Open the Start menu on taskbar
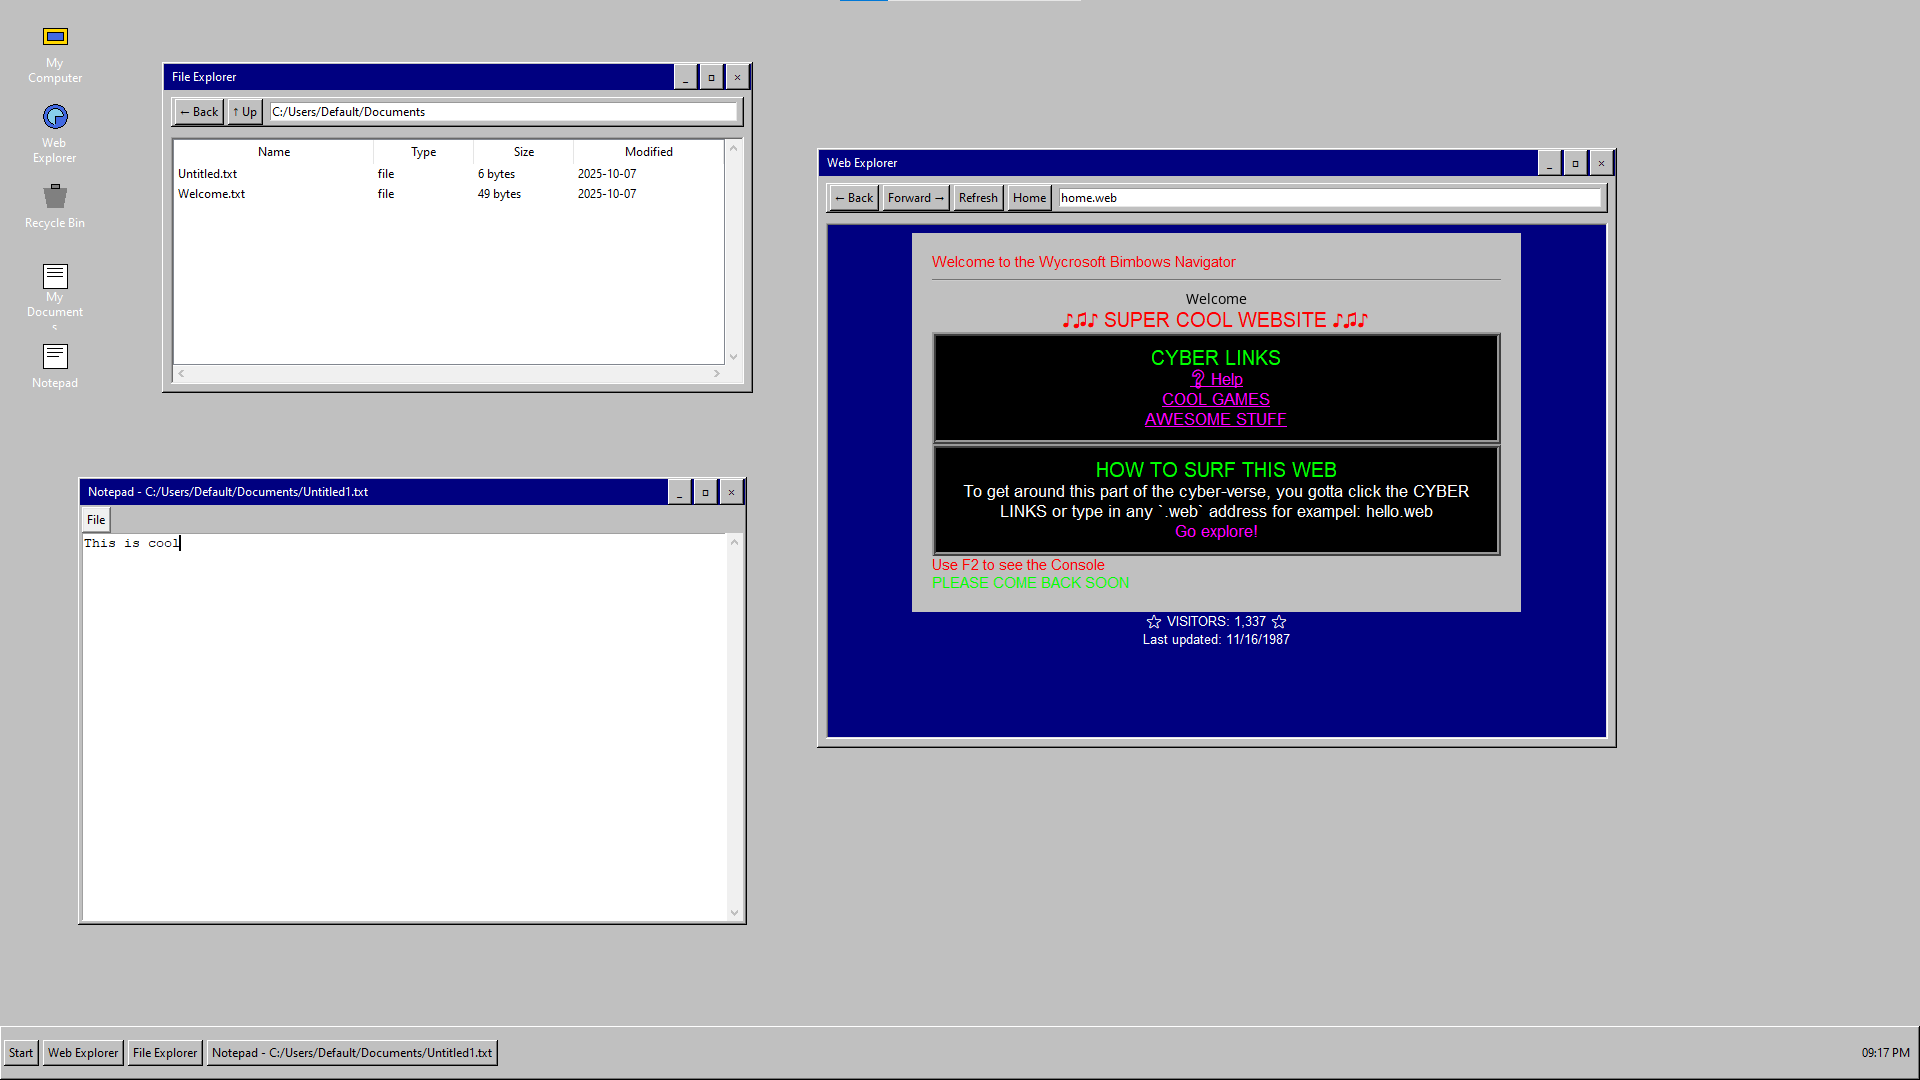 21,1053
